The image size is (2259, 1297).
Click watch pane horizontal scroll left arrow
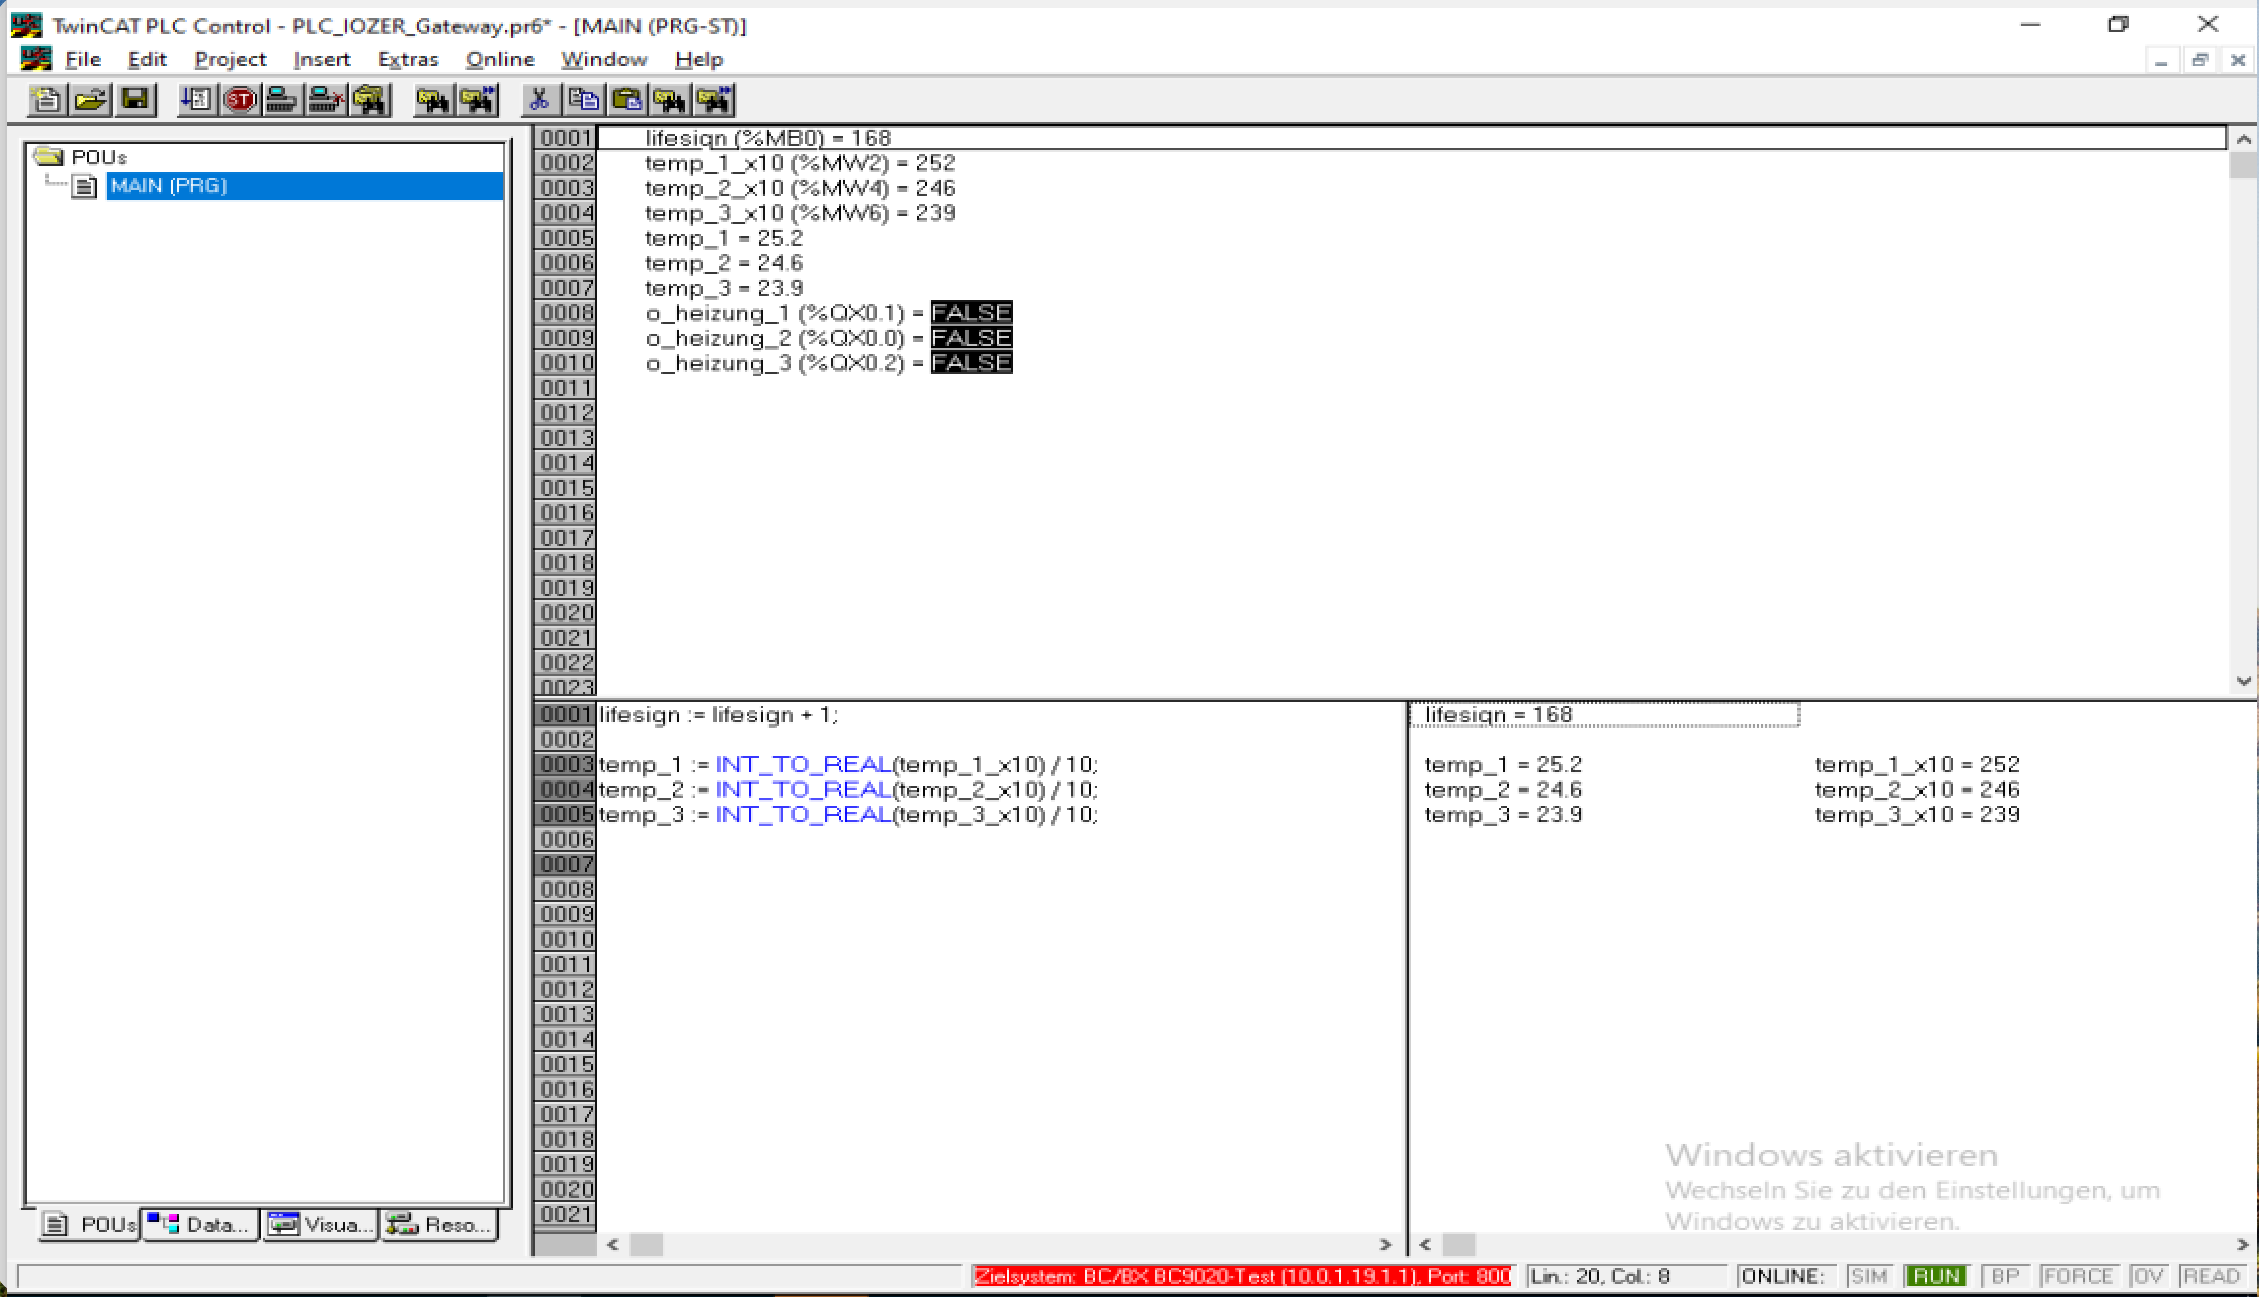coord(1425,1244)
